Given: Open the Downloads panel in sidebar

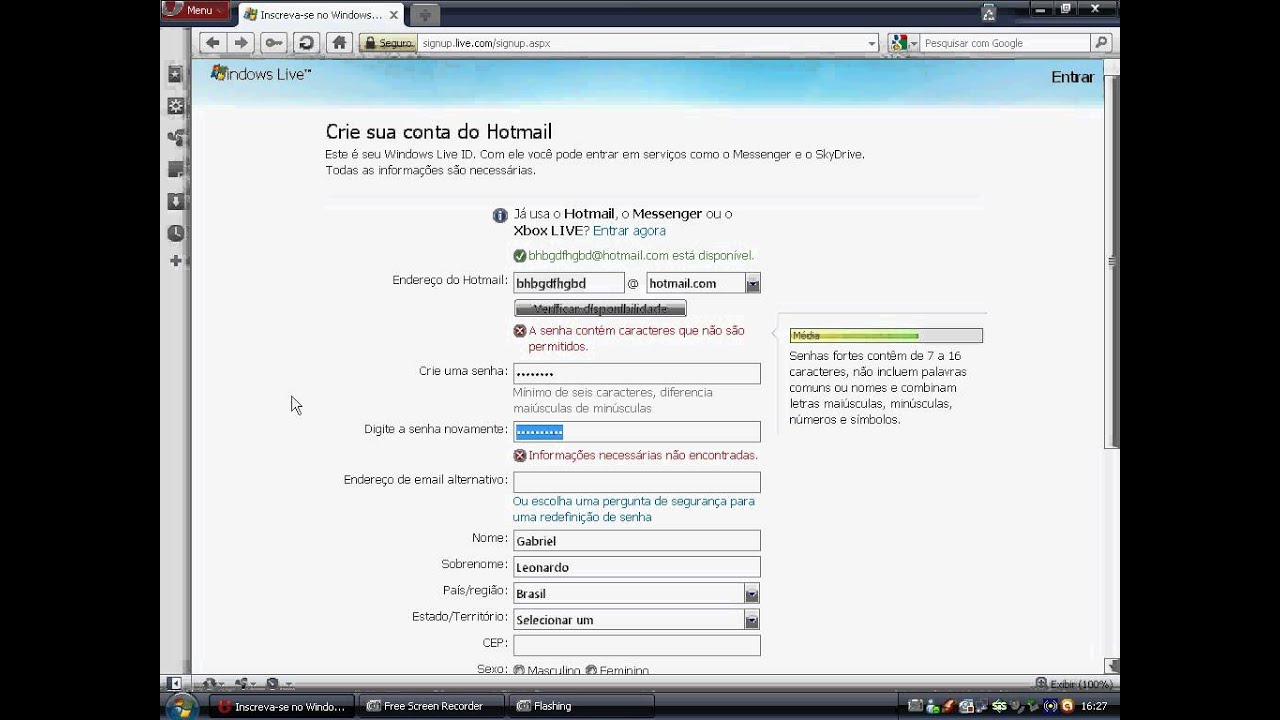Looking at the screenshot, I should click(x=175, y=201).
